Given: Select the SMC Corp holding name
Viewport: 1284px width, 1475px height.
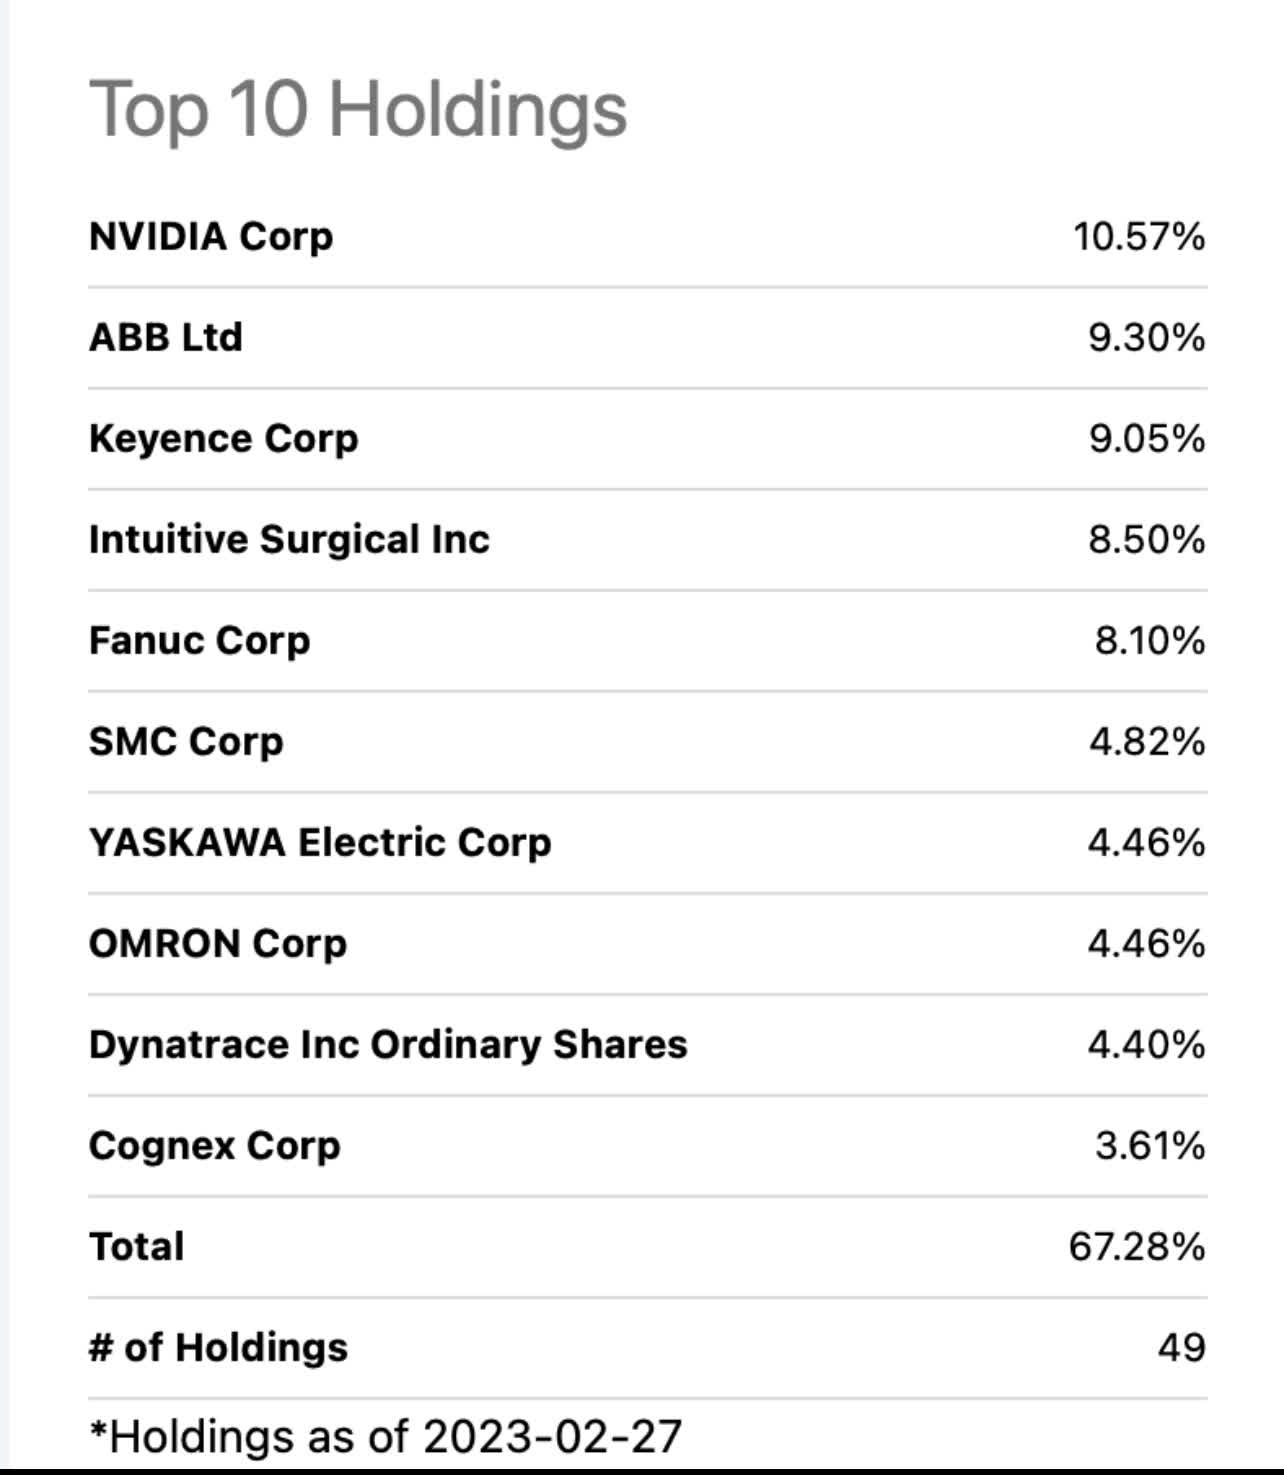Looking at the screenshot, I should [186, 741].
